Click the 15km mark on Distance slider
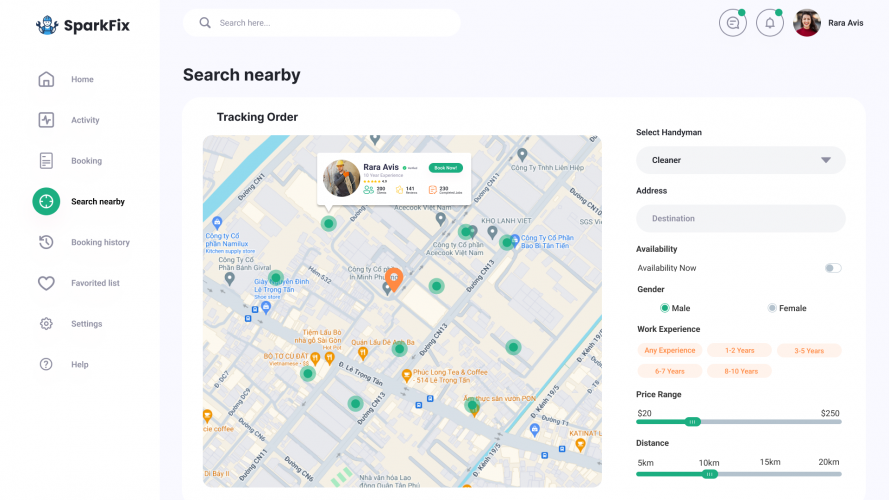889x500 pixels. (x=770, y=462)
